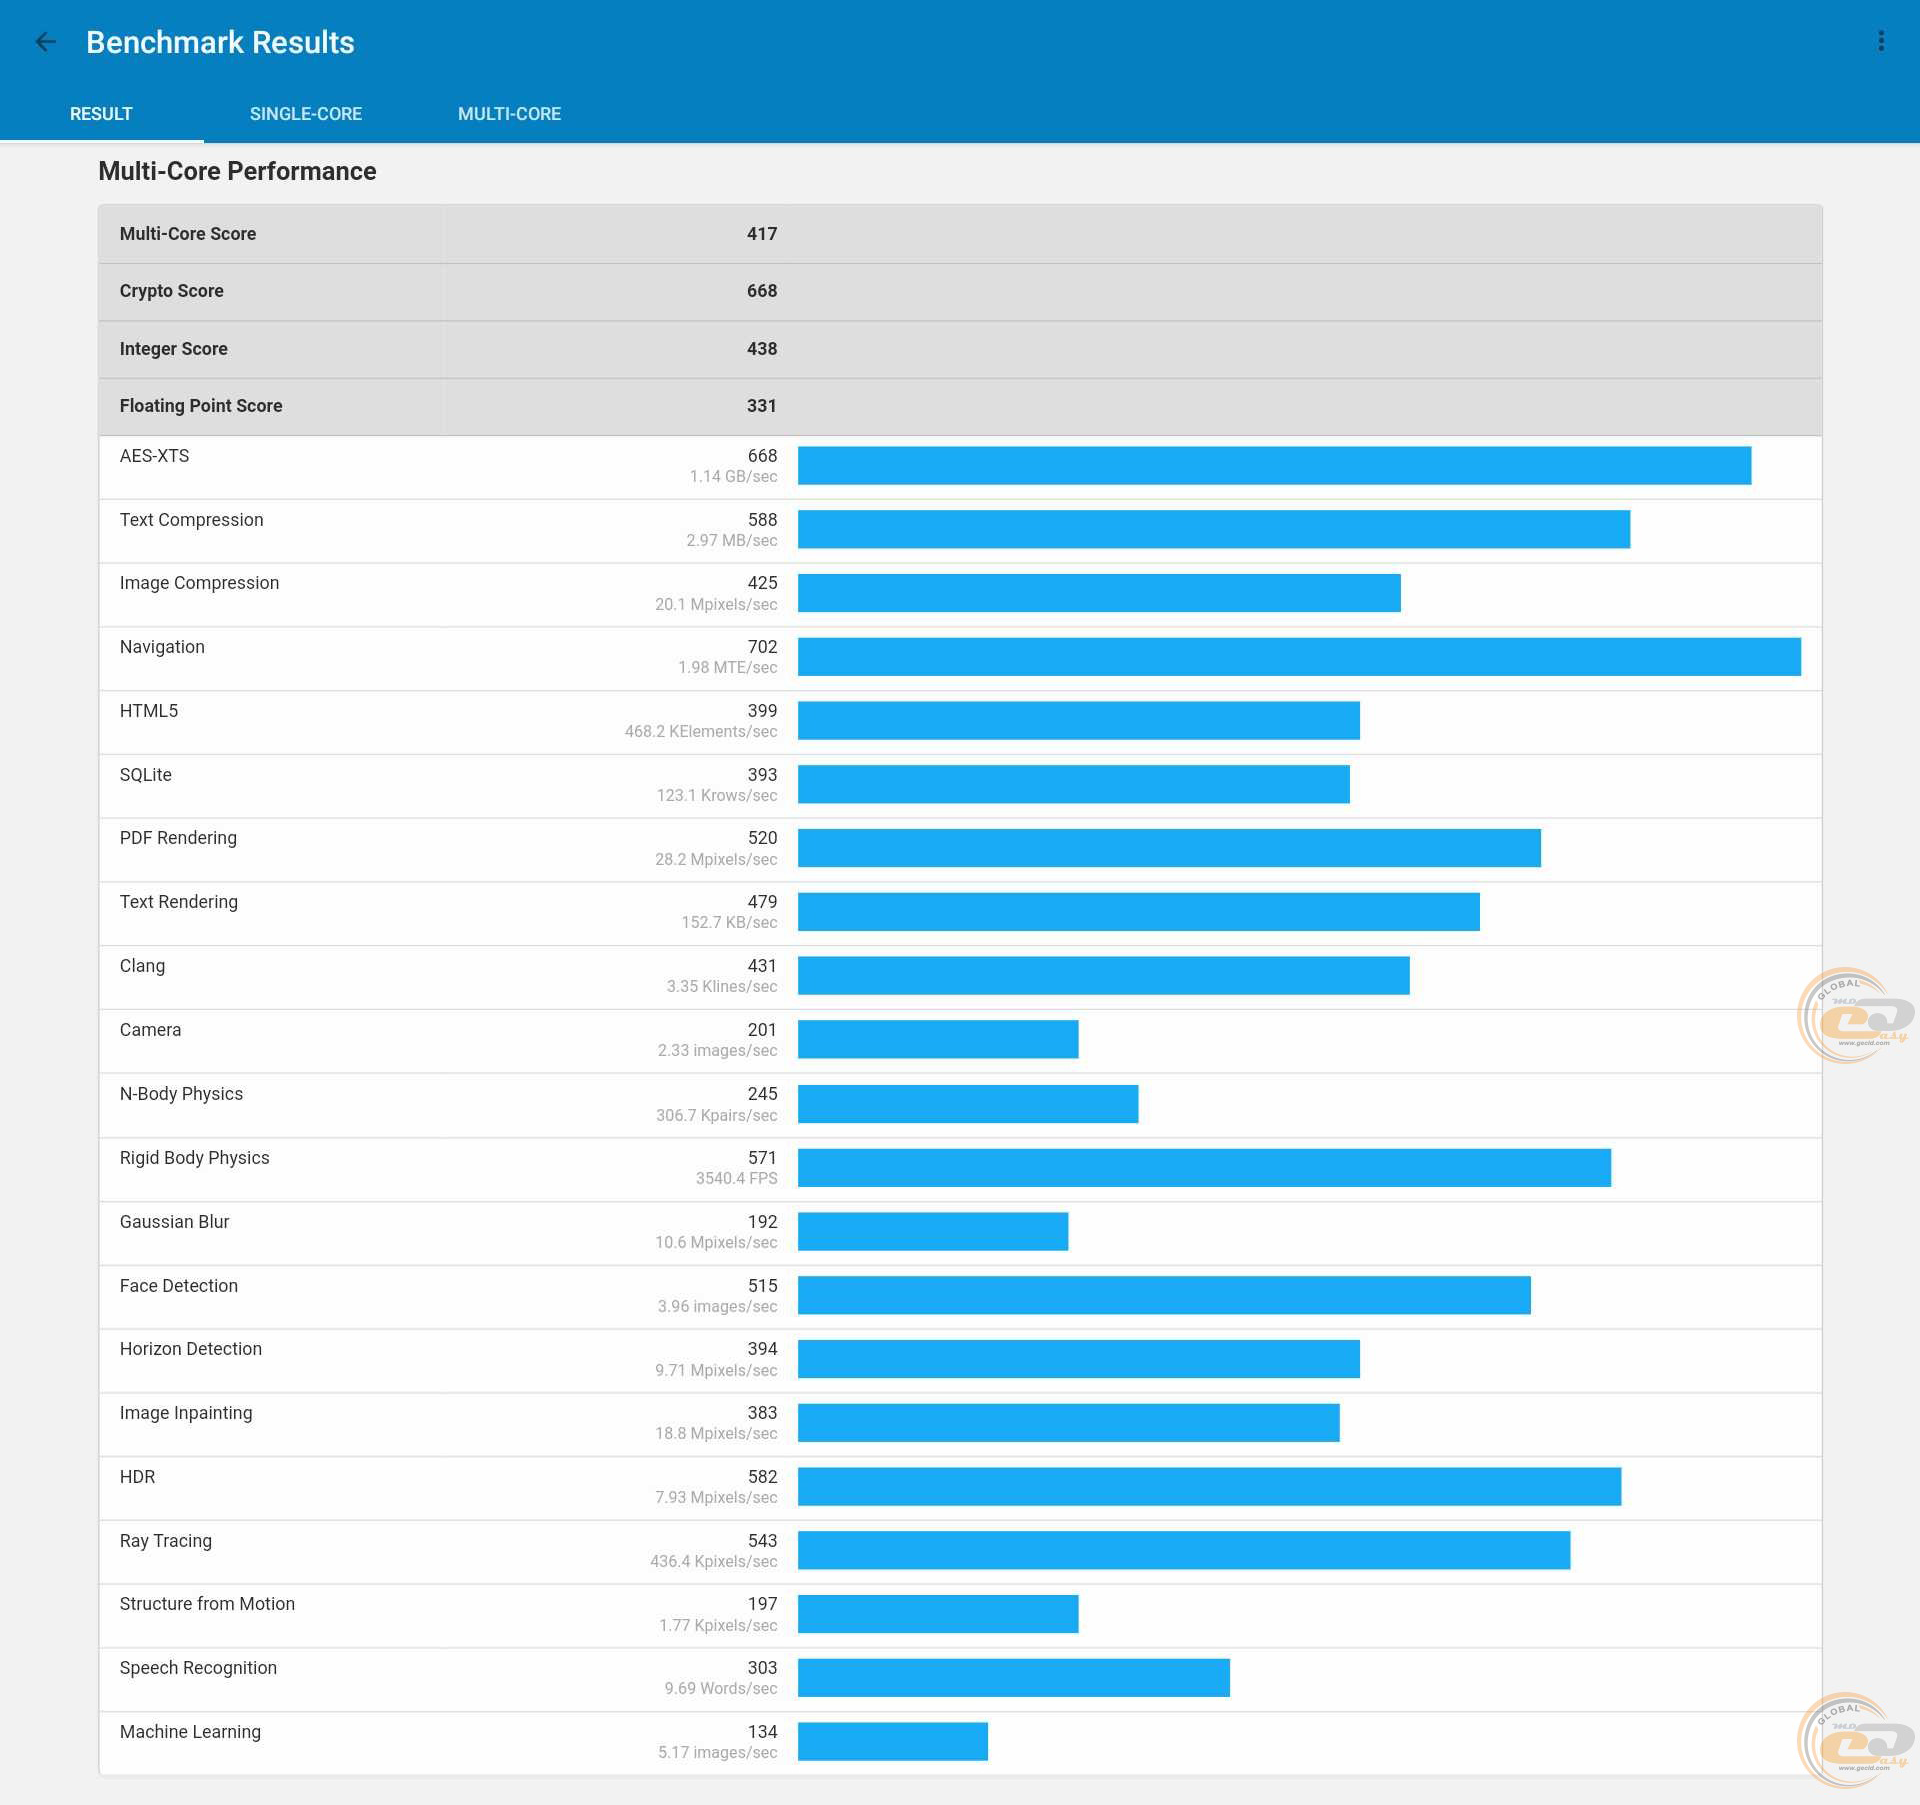
Task: Click the Machine Learning score bar
Action: 892,1741
